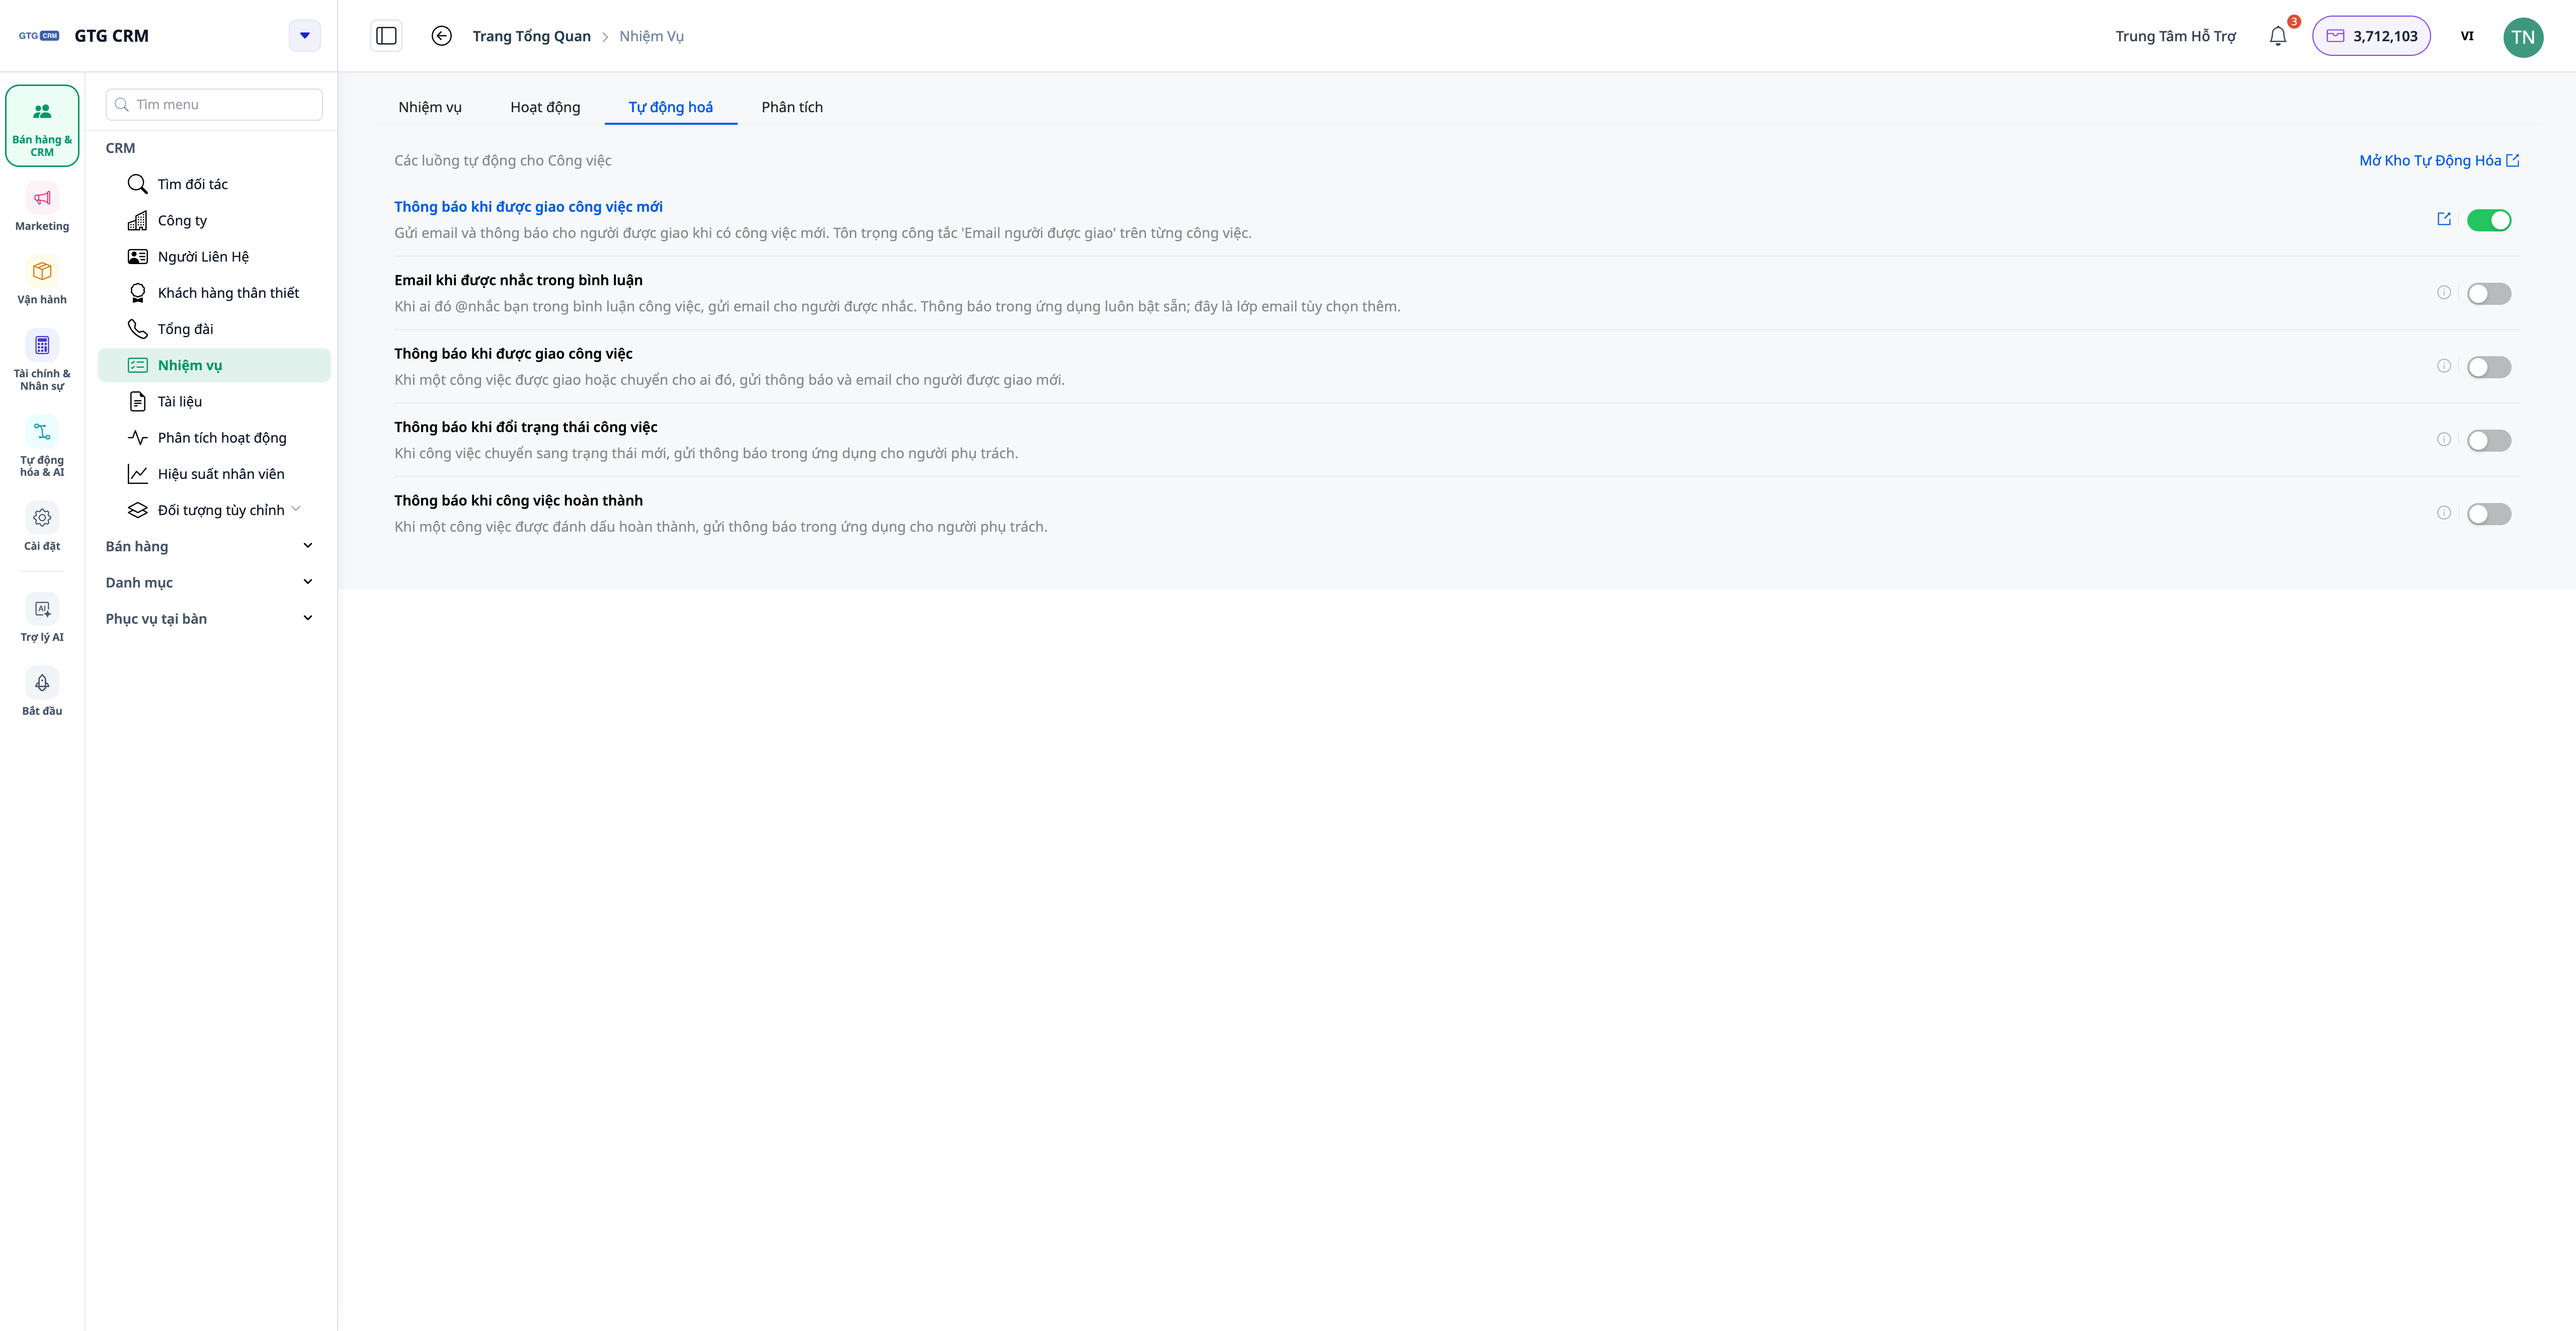
Task: Disable Thông báo khi được giao công việc mới
Action: 2488,220
